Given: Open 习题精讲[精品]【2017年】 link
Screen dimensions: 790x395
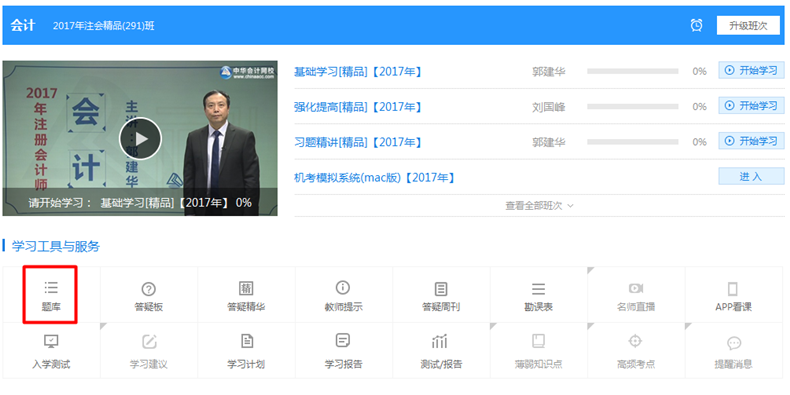Looking at the screenshot, I should tap(358, 142).
